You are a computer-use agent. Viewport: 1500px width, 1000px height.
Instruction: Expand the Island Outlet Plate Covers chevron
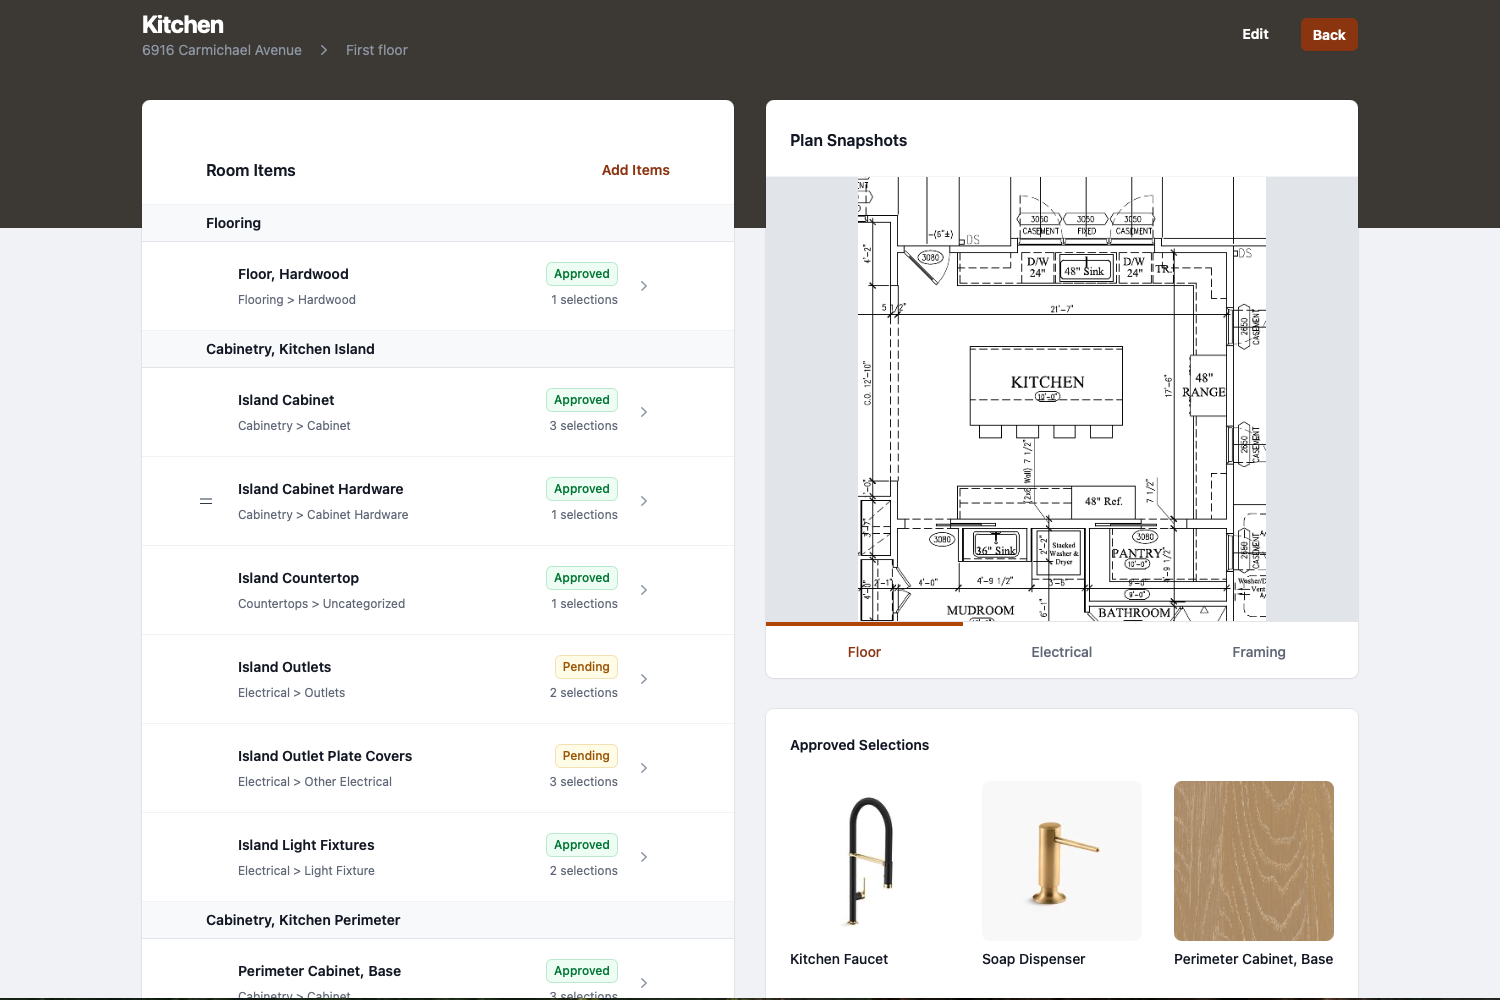coord(644,768)
